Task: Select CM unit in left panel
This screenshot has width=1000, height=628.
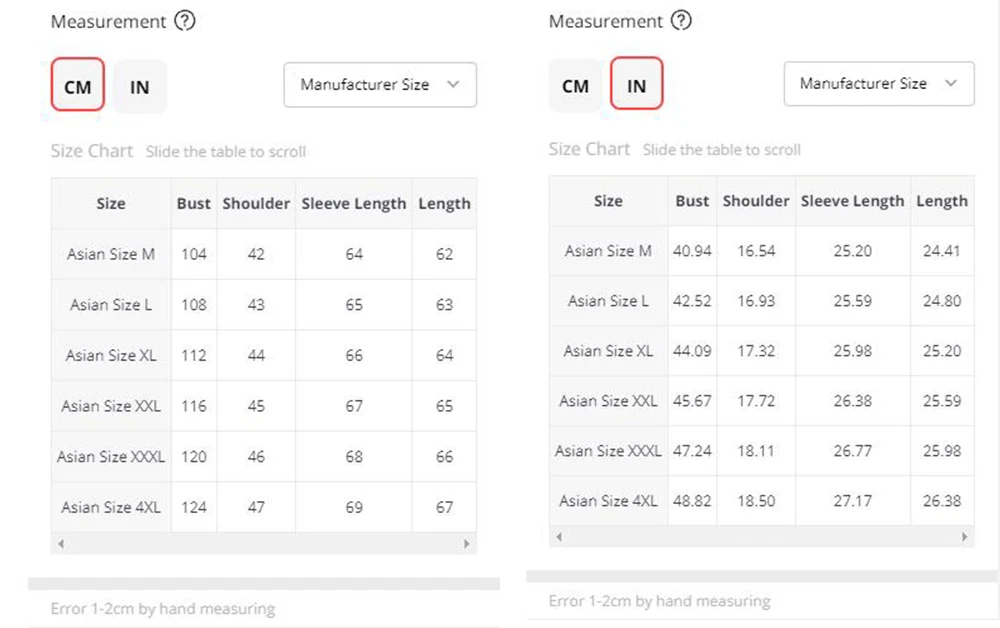Action: pyautogui.click(x=77, y=86)
